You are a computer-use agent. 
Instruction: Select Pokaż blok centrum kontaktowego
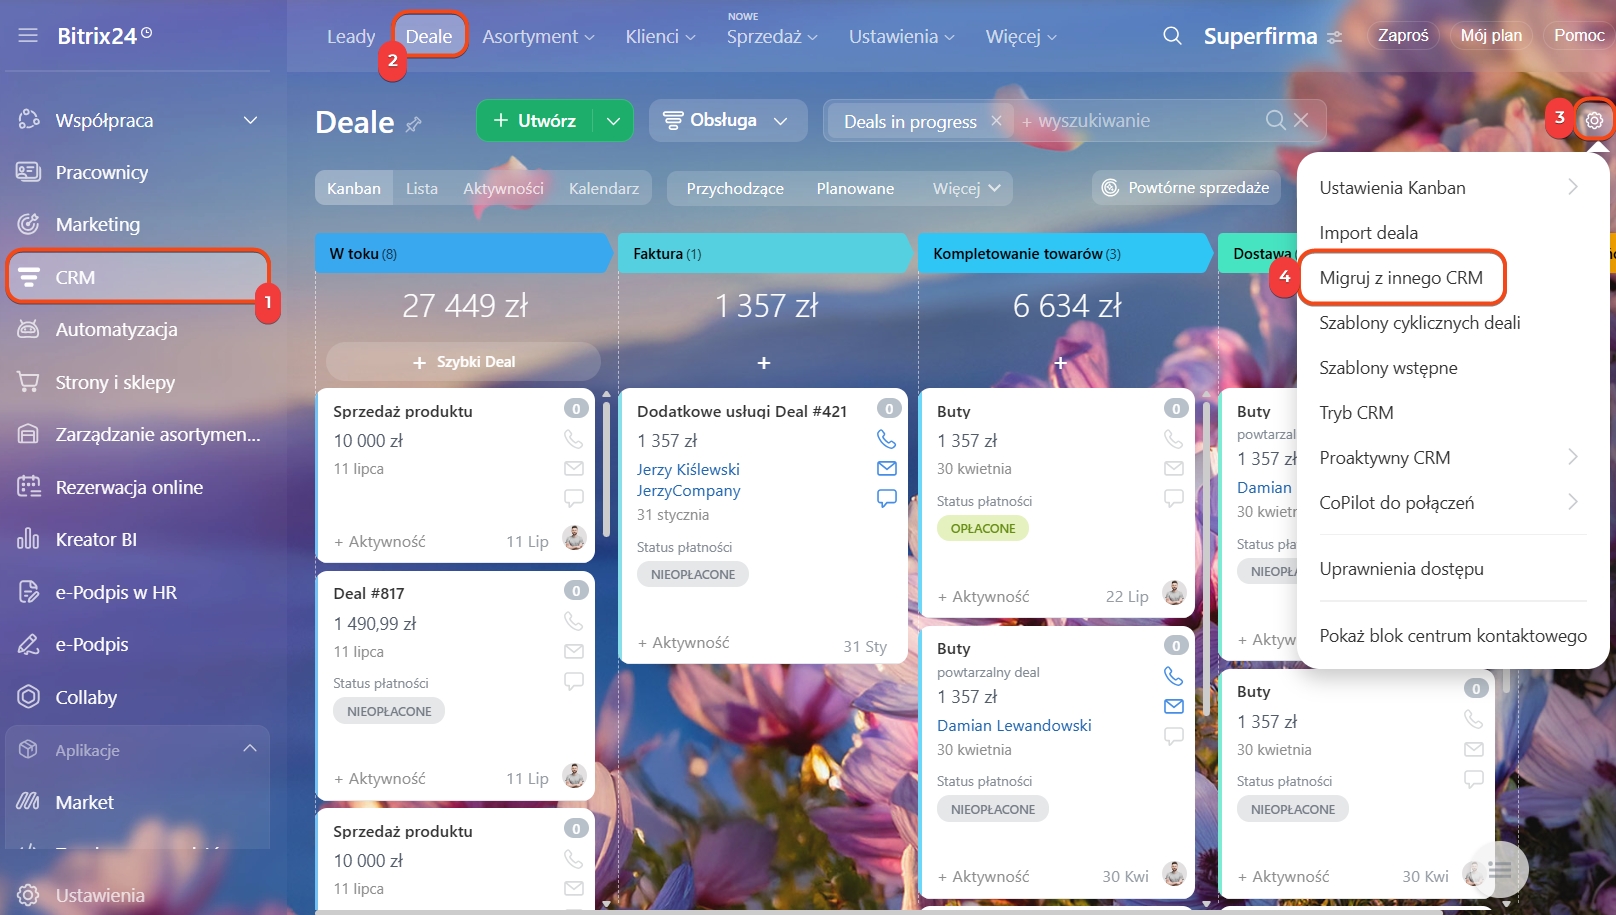(1453, 635)
